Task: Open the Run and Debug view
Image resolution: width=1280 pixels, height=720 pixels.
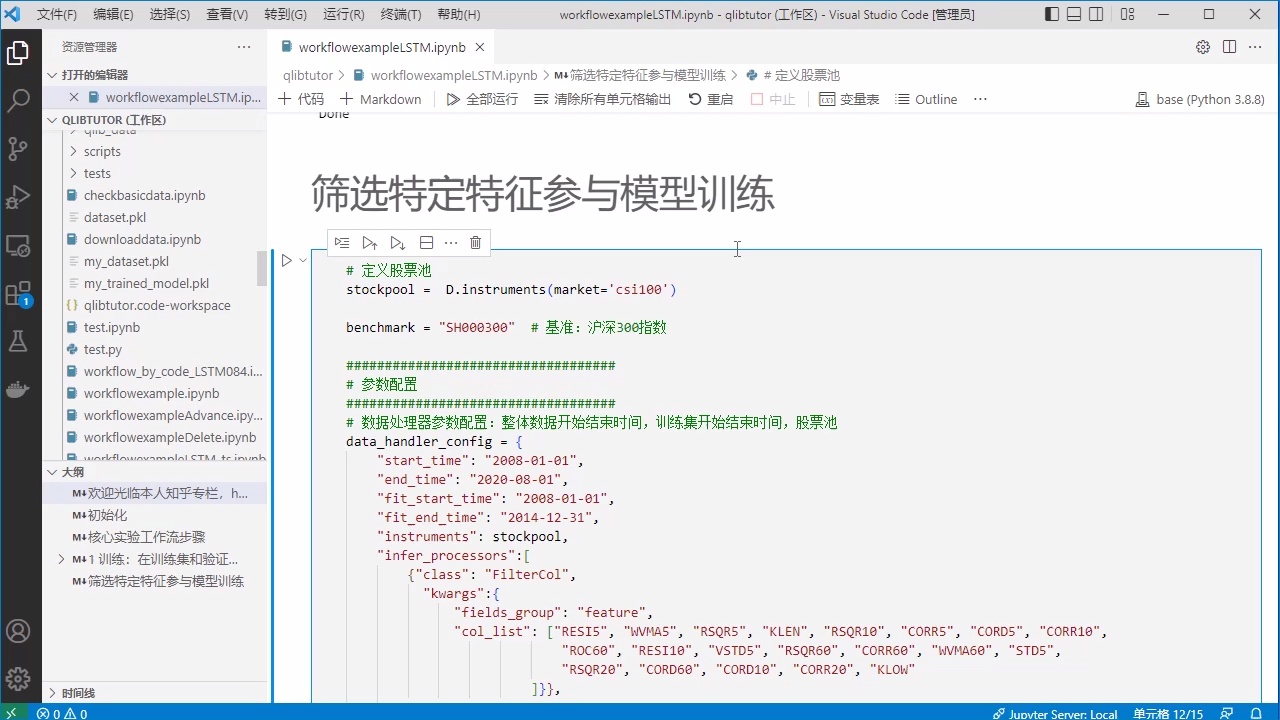Action: point(20,197)
